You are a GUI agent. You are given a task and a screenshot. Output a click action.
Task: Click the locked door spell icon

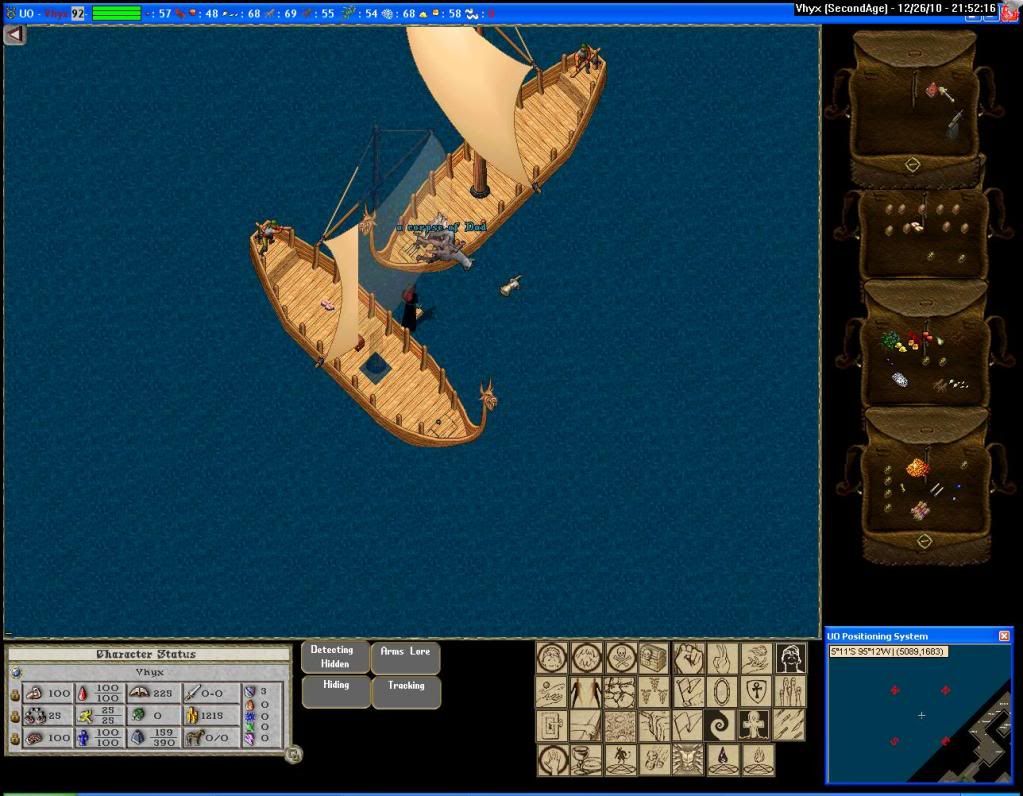[552, 726]
